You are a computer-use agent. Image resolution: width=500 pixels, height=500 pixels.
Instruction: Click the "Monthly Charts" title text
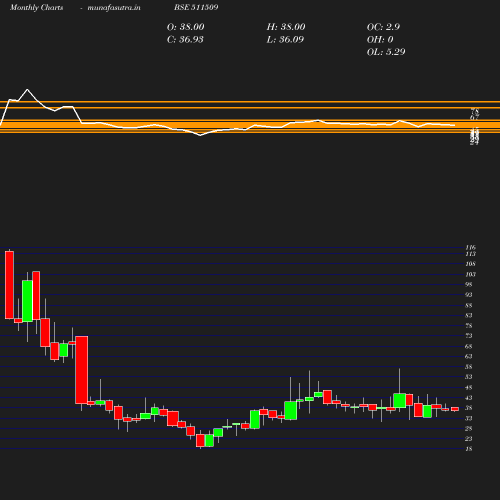36,7
